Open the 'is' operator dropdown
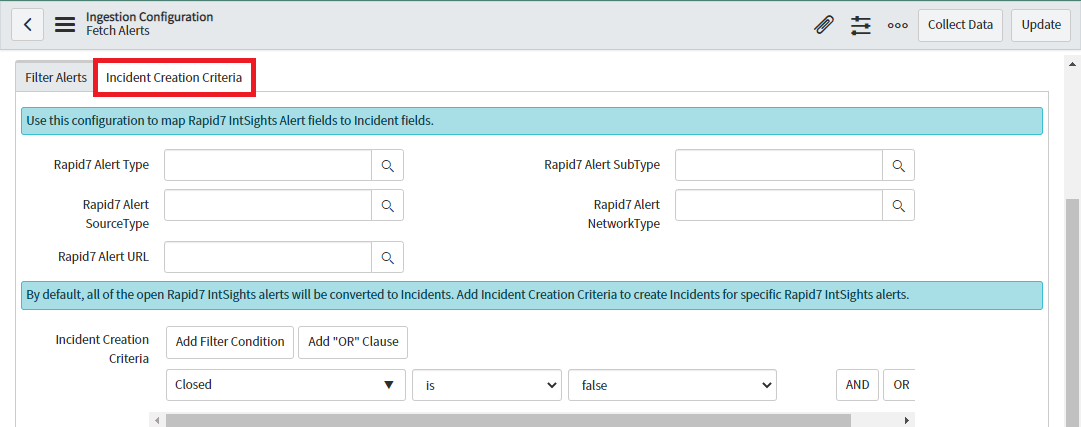Image resolution: width=1081 pixels, height=427 pixels. point(486,385)
